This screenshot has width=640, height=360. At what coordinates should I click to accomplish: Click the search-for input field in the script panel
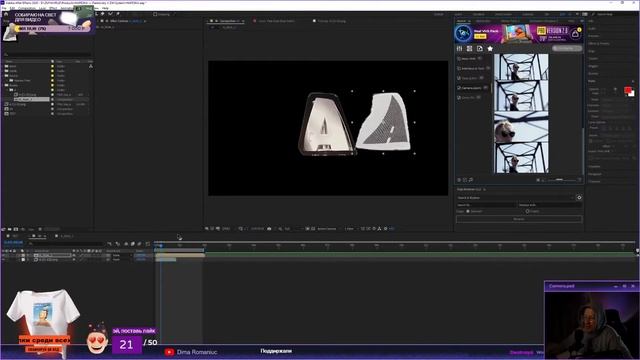[x=486, y=205]
